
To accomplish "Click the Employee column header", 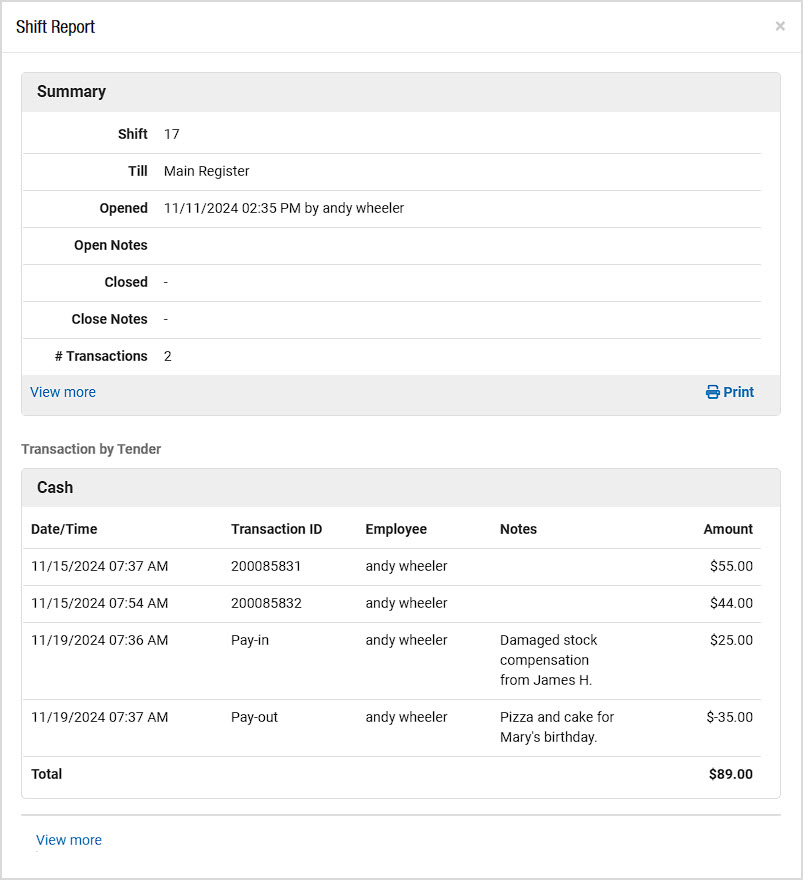I will tap(396, 529).
